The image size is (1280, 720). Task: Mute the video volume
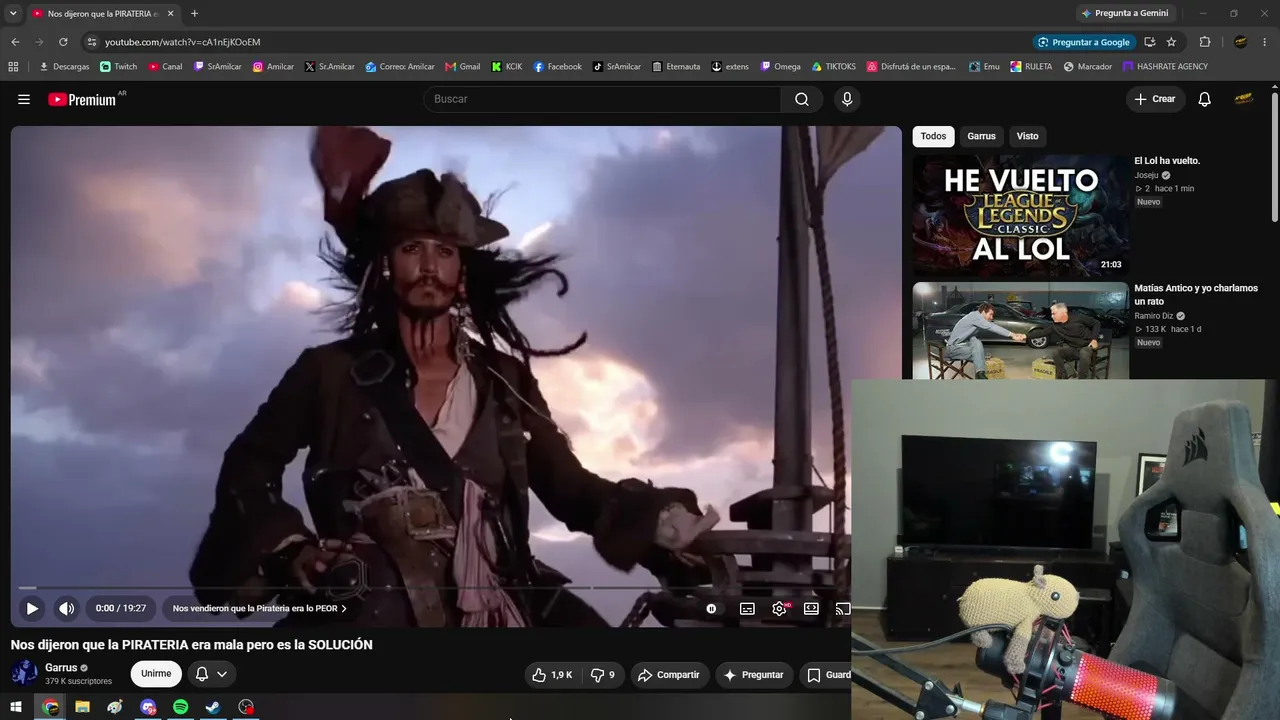point(66,608)
